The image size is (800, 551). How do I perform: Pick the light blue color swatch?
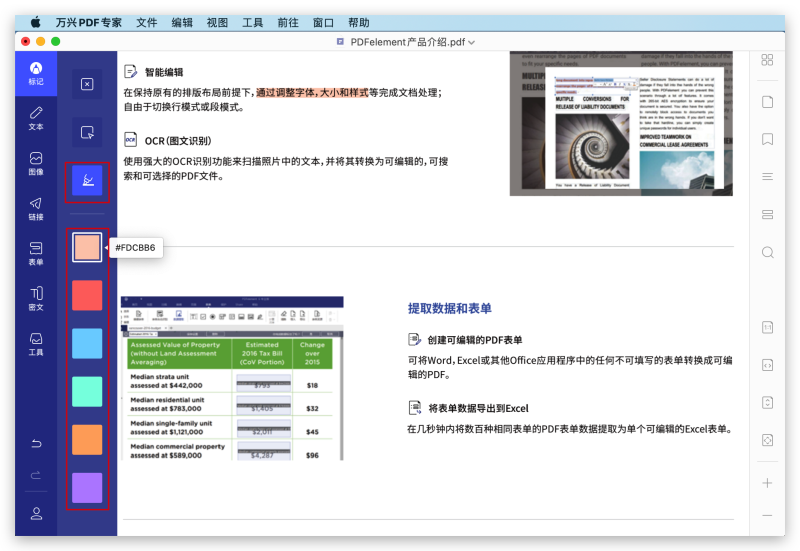click(x=87, y=343)
